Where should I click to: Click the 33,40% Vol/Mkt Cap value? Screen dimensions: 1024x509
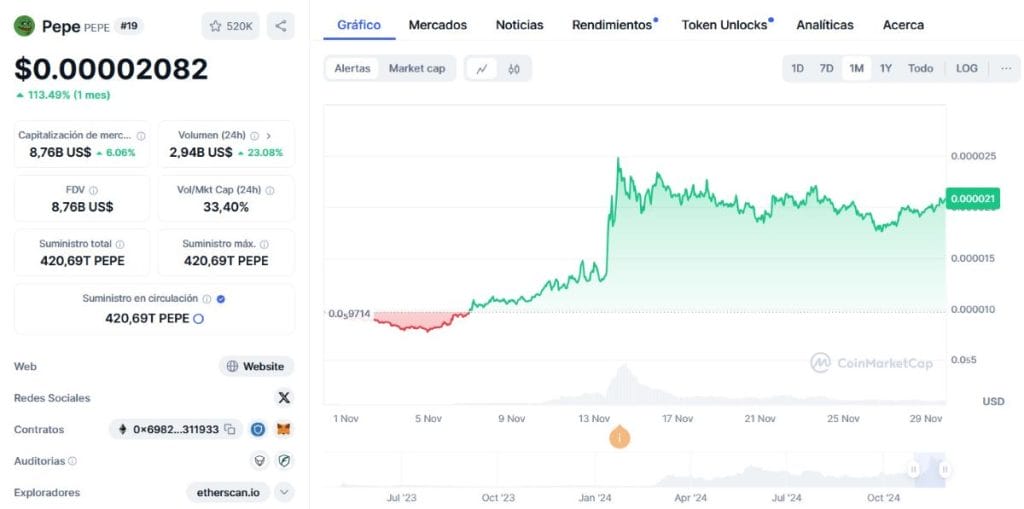226,207
